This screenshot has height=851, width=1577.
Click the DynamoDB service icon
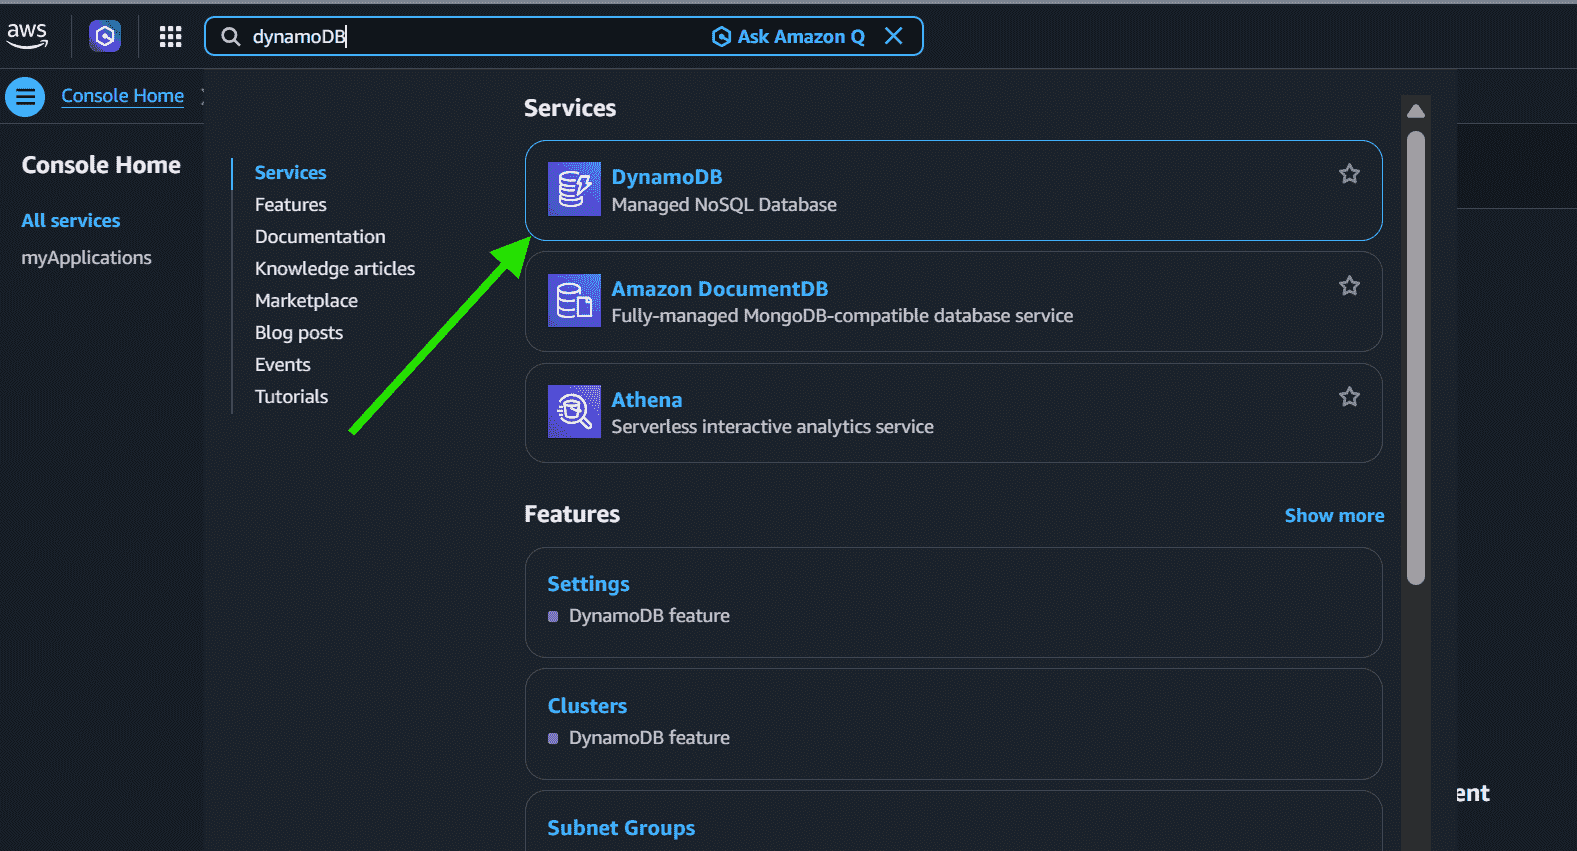[x=574, y=189]
